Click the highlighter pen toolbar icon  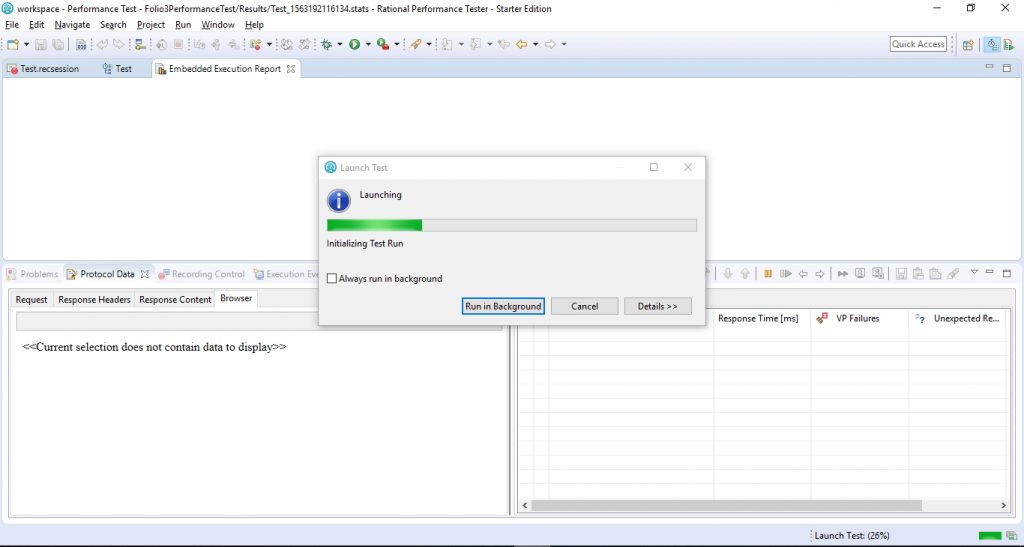415,44
